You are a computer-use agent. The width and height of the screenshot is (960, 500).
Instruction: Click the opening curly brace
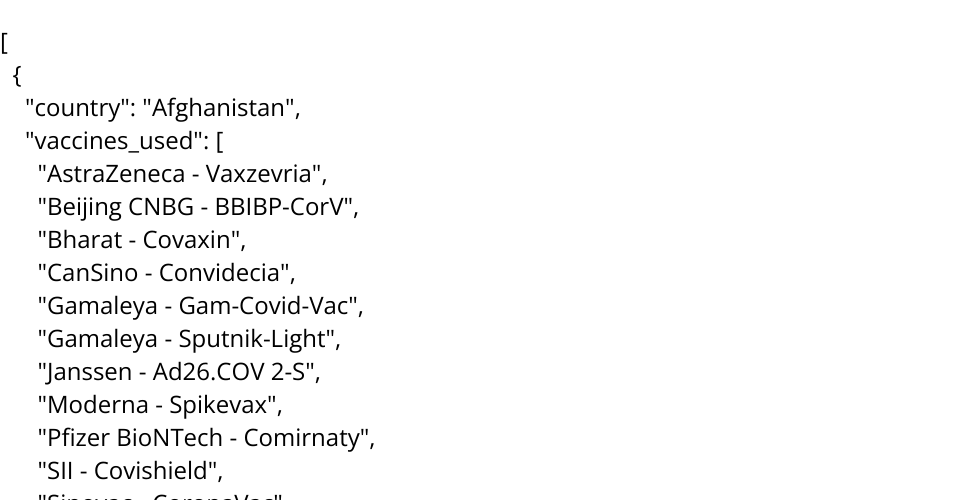coord(17,76)
